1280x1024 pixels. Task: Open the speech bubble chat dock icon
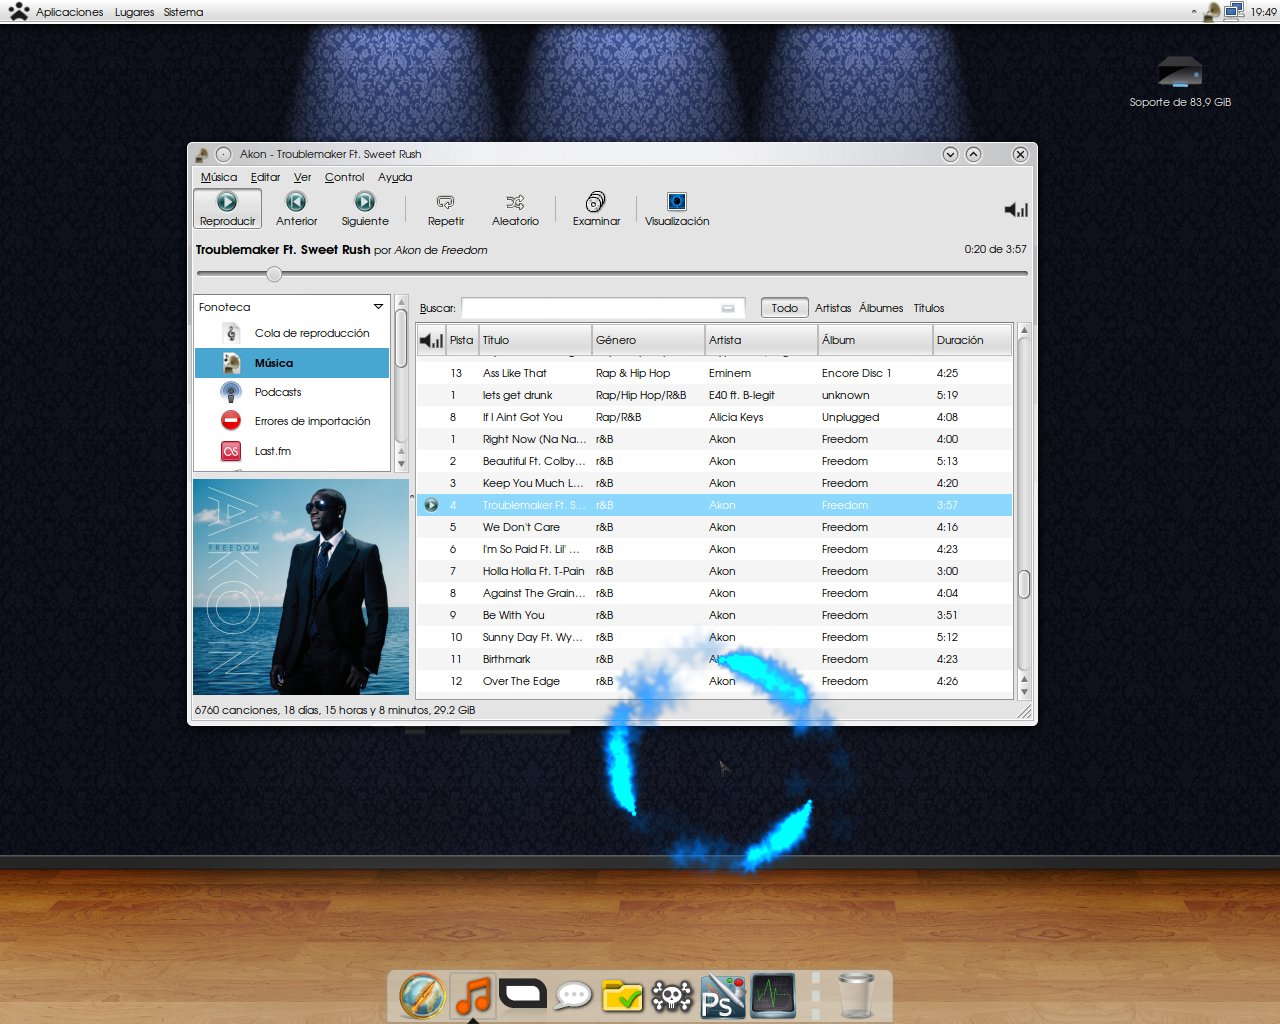(x=573, y=996)
